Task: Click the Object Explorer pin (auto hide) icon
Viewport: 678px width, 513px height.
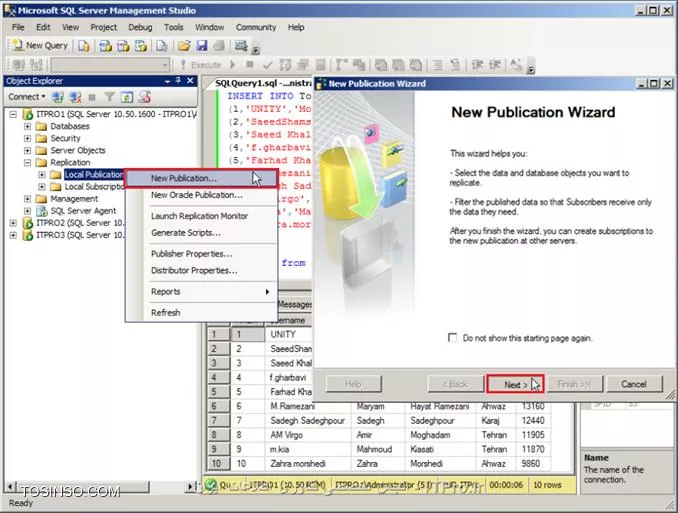Action: 178,81
